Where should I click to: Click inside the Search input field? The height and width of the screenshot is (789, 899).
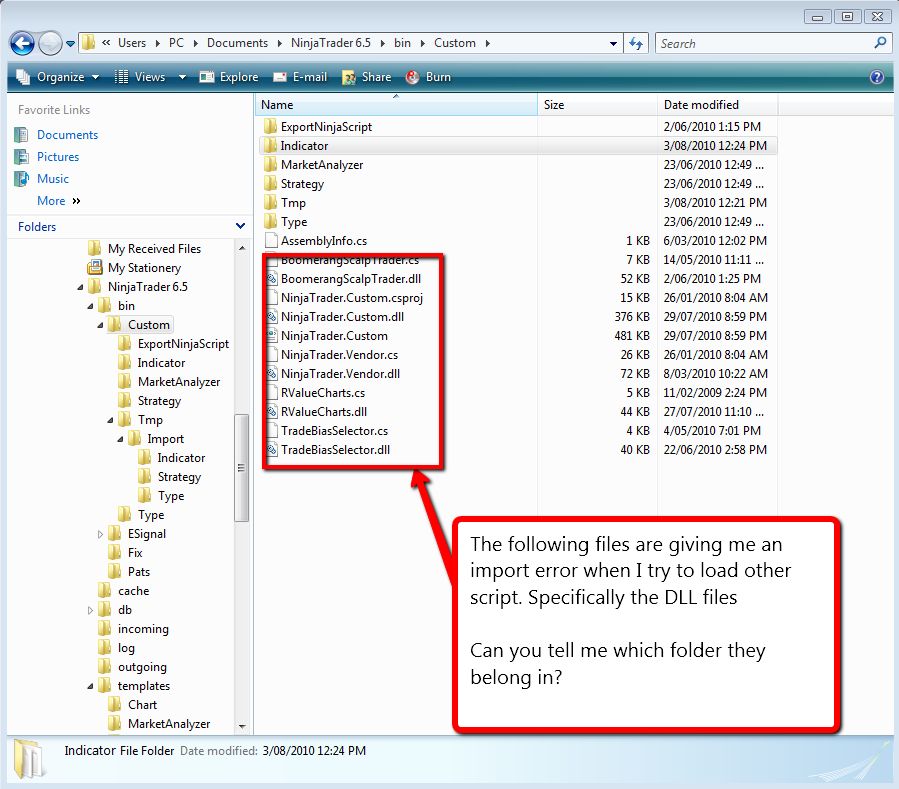click(763, 44)
